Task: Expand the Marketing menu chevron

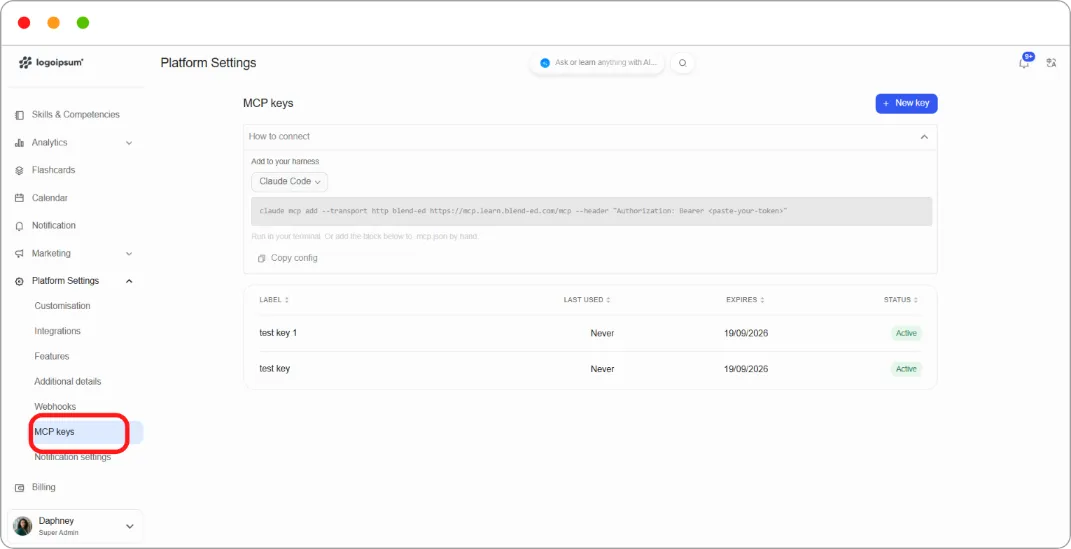Action: point(129,254)
